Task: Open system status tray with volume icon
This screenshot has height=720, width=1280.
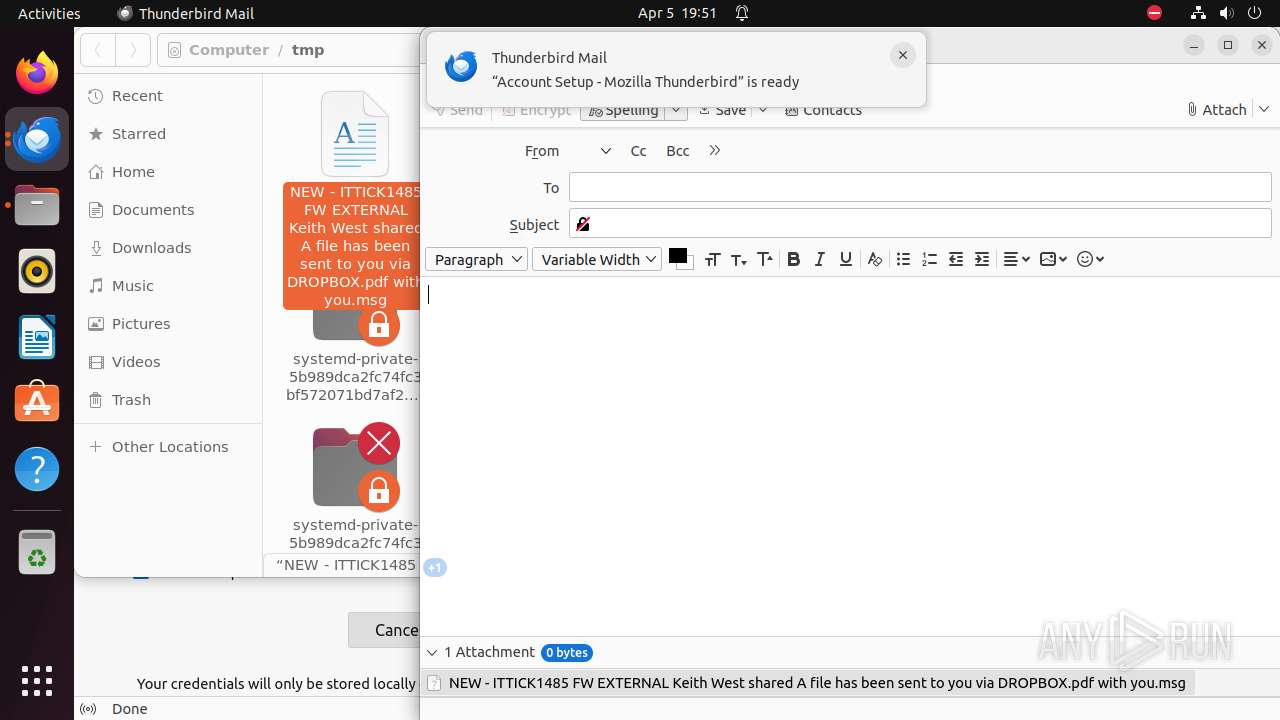Action: (x=1227, y=13)
